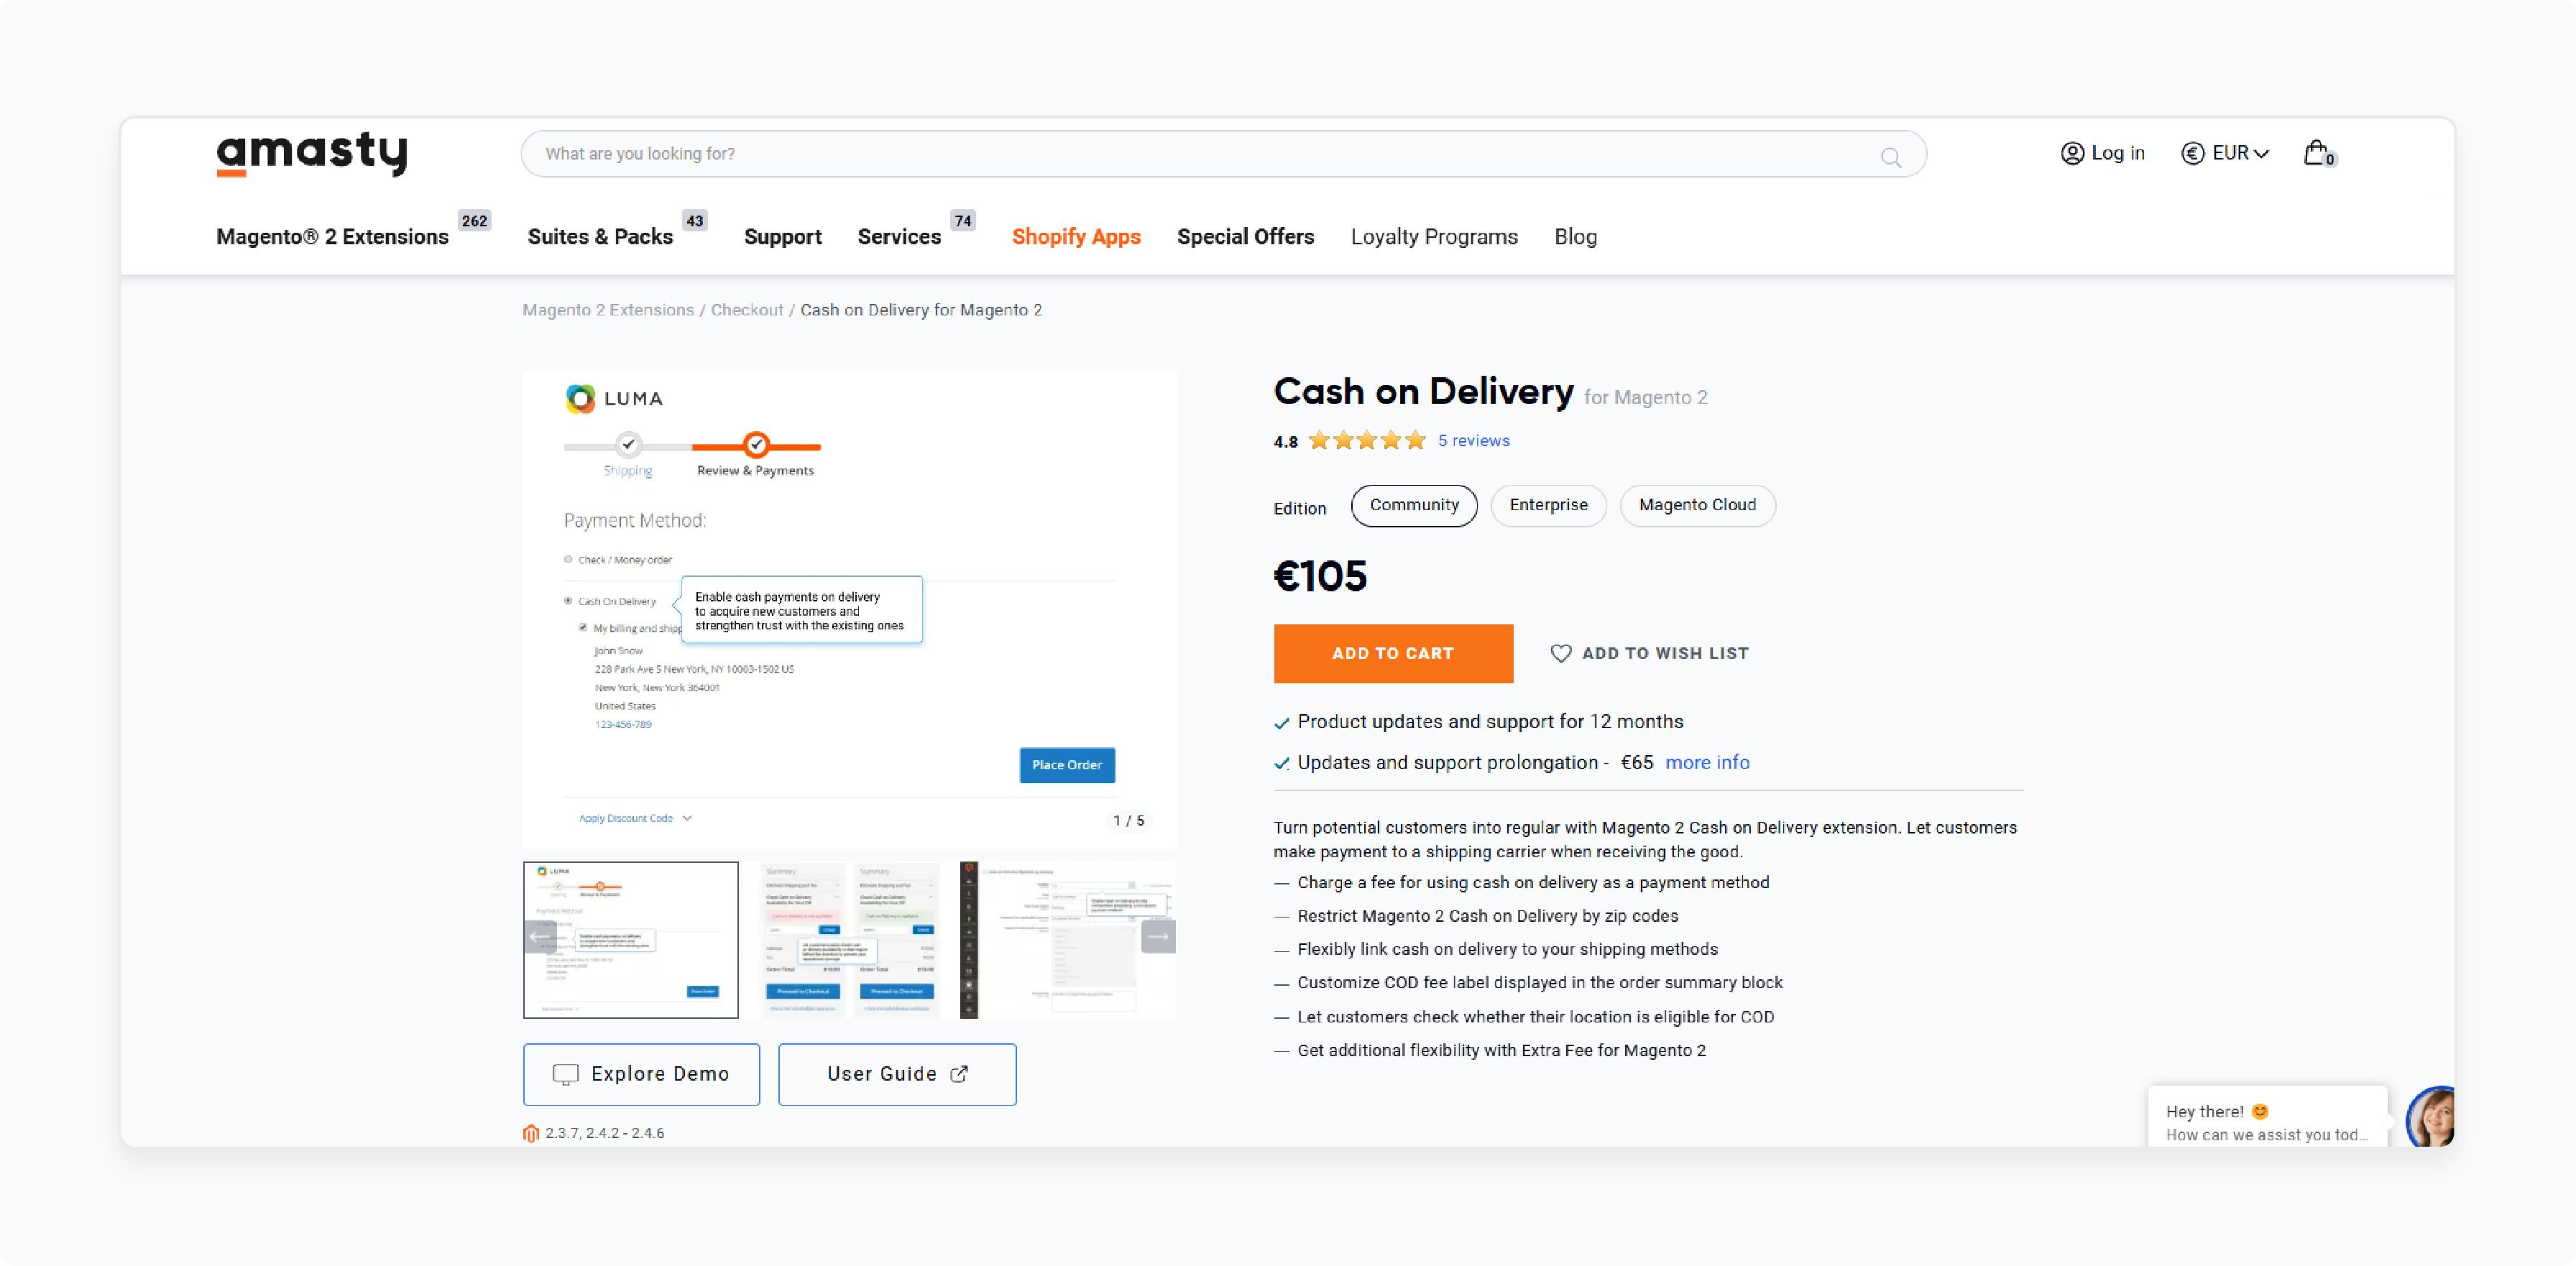The image size is (2576, 1266).
Task: Open the Blog page
Action: tap(1575, 237)
